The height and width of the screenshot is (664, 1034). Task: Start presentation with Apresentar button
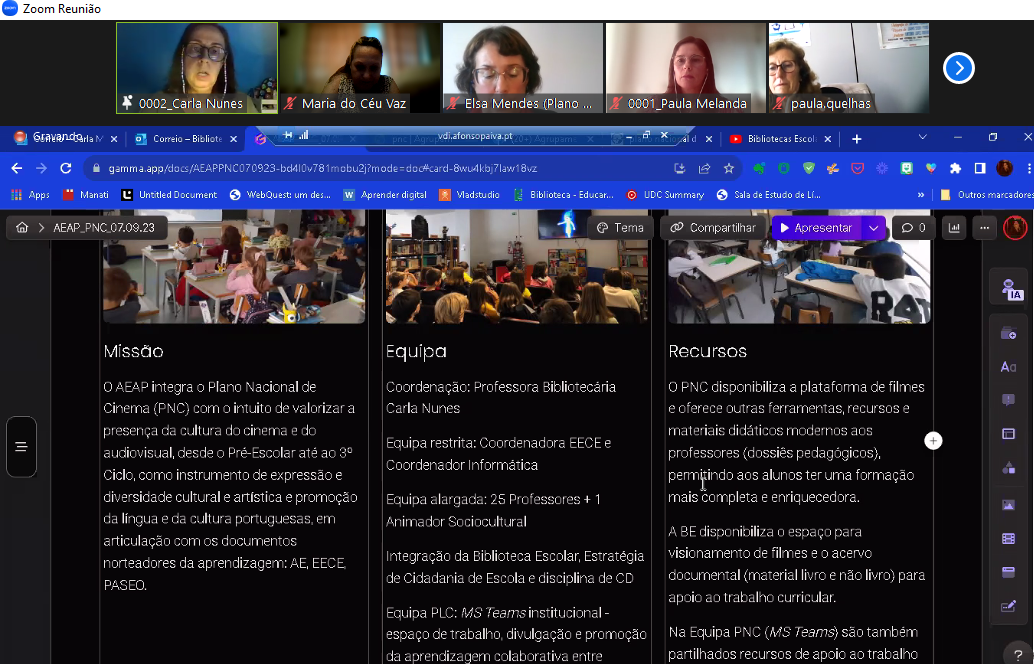[816, 227]
